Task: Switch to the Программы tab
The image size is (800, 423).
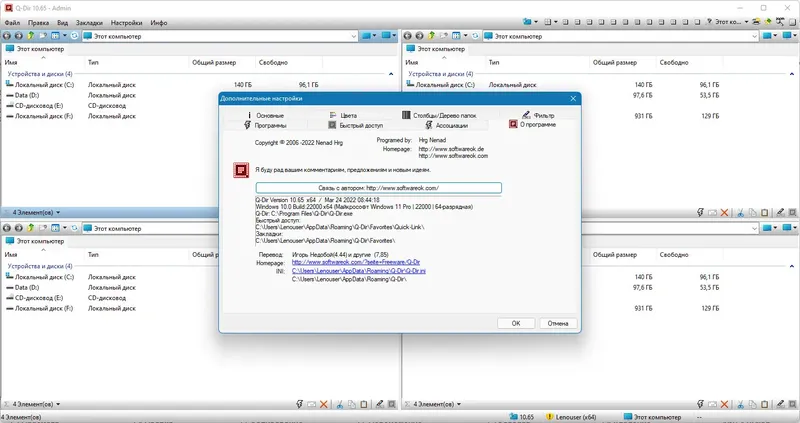Action: [265, 125]
